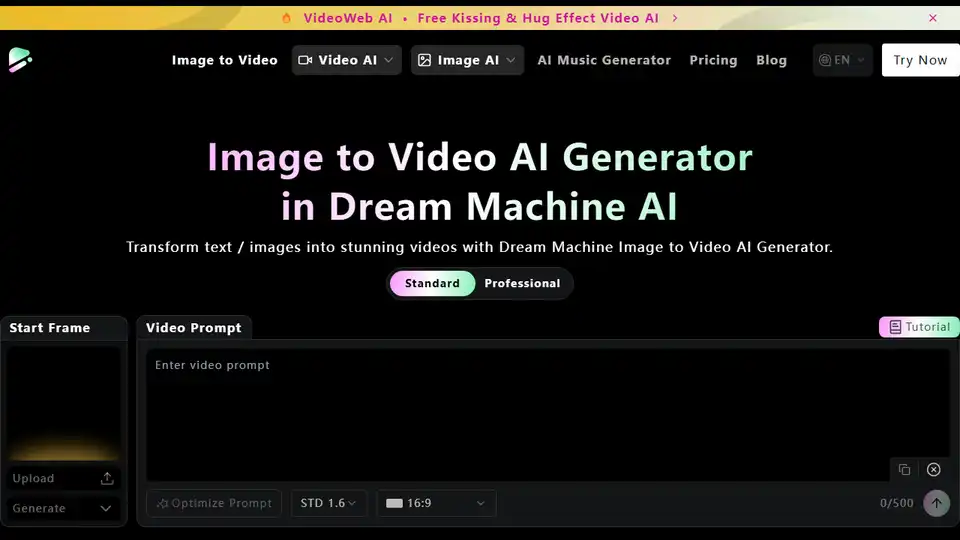
Task: Click the Optimize Prompt button
Action: (x=214, y=503)
